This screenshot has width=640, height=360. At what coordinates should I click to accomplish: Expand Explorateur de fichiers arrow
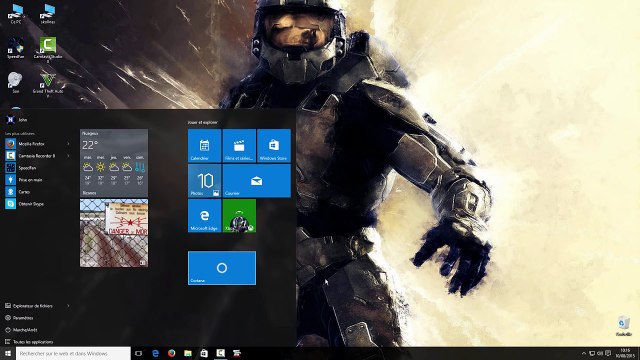click(68, 306)
